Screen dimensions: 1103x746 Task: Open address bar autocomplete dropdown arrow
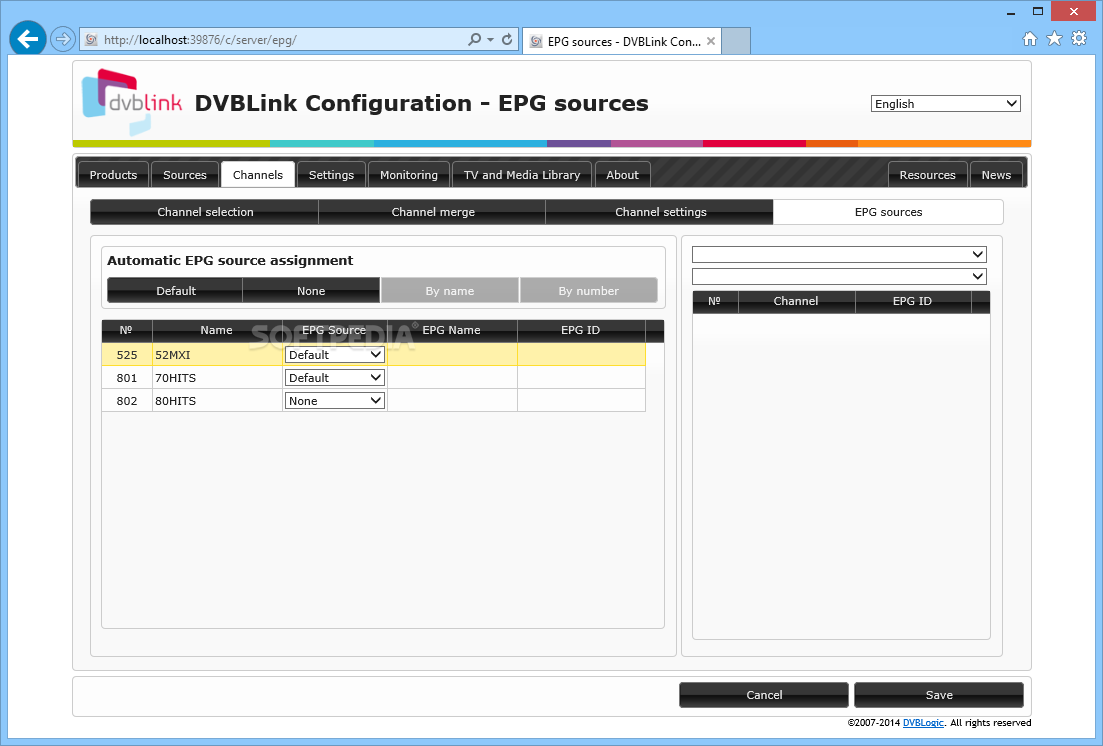pyautogui.click(x=490, y=39)
